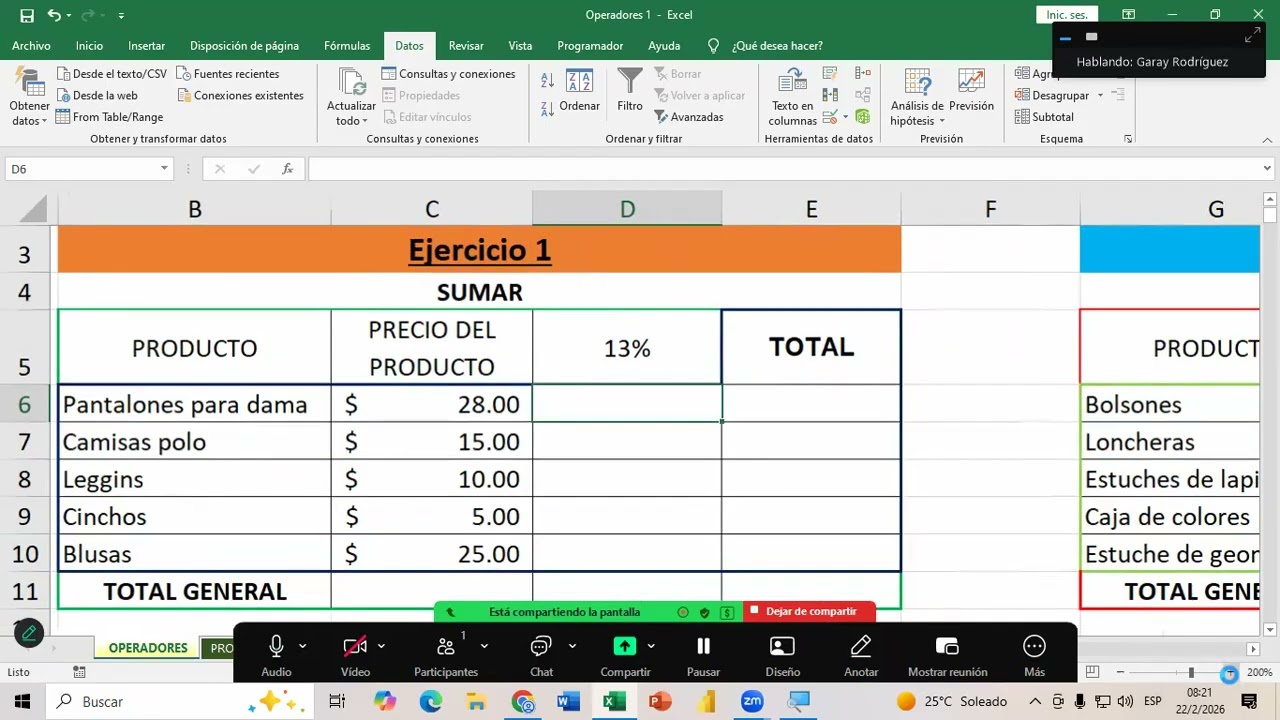Click the insert function fx icon
Image resolution: width=1280 pixels, height=720 pixels.
click(x=287, y=169)
